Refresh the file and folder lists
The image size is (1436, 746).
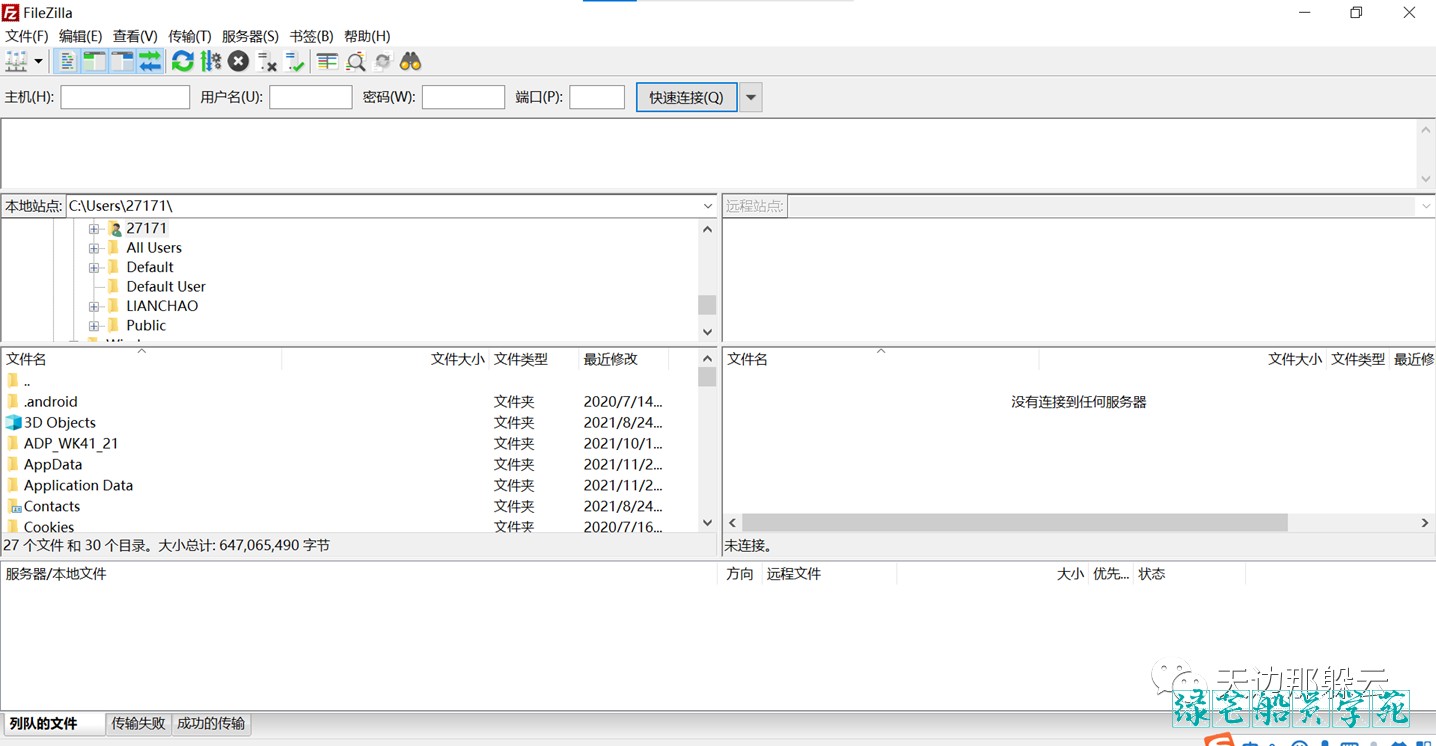(182, 62)
